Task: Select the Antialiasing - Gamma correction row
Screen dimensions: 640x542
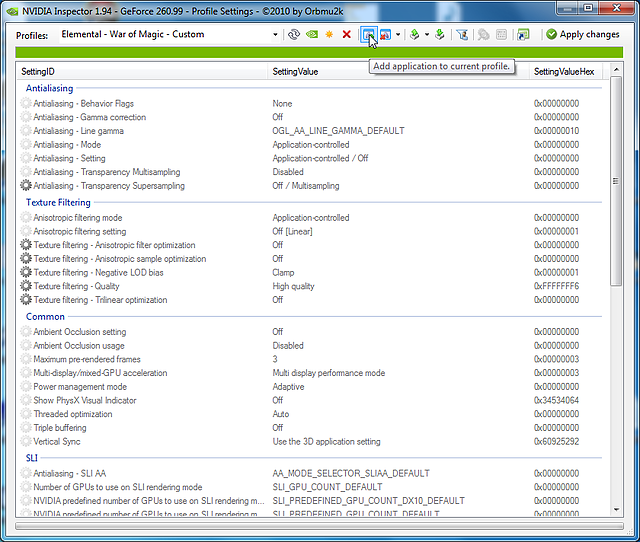Action: tap(313, 117)
